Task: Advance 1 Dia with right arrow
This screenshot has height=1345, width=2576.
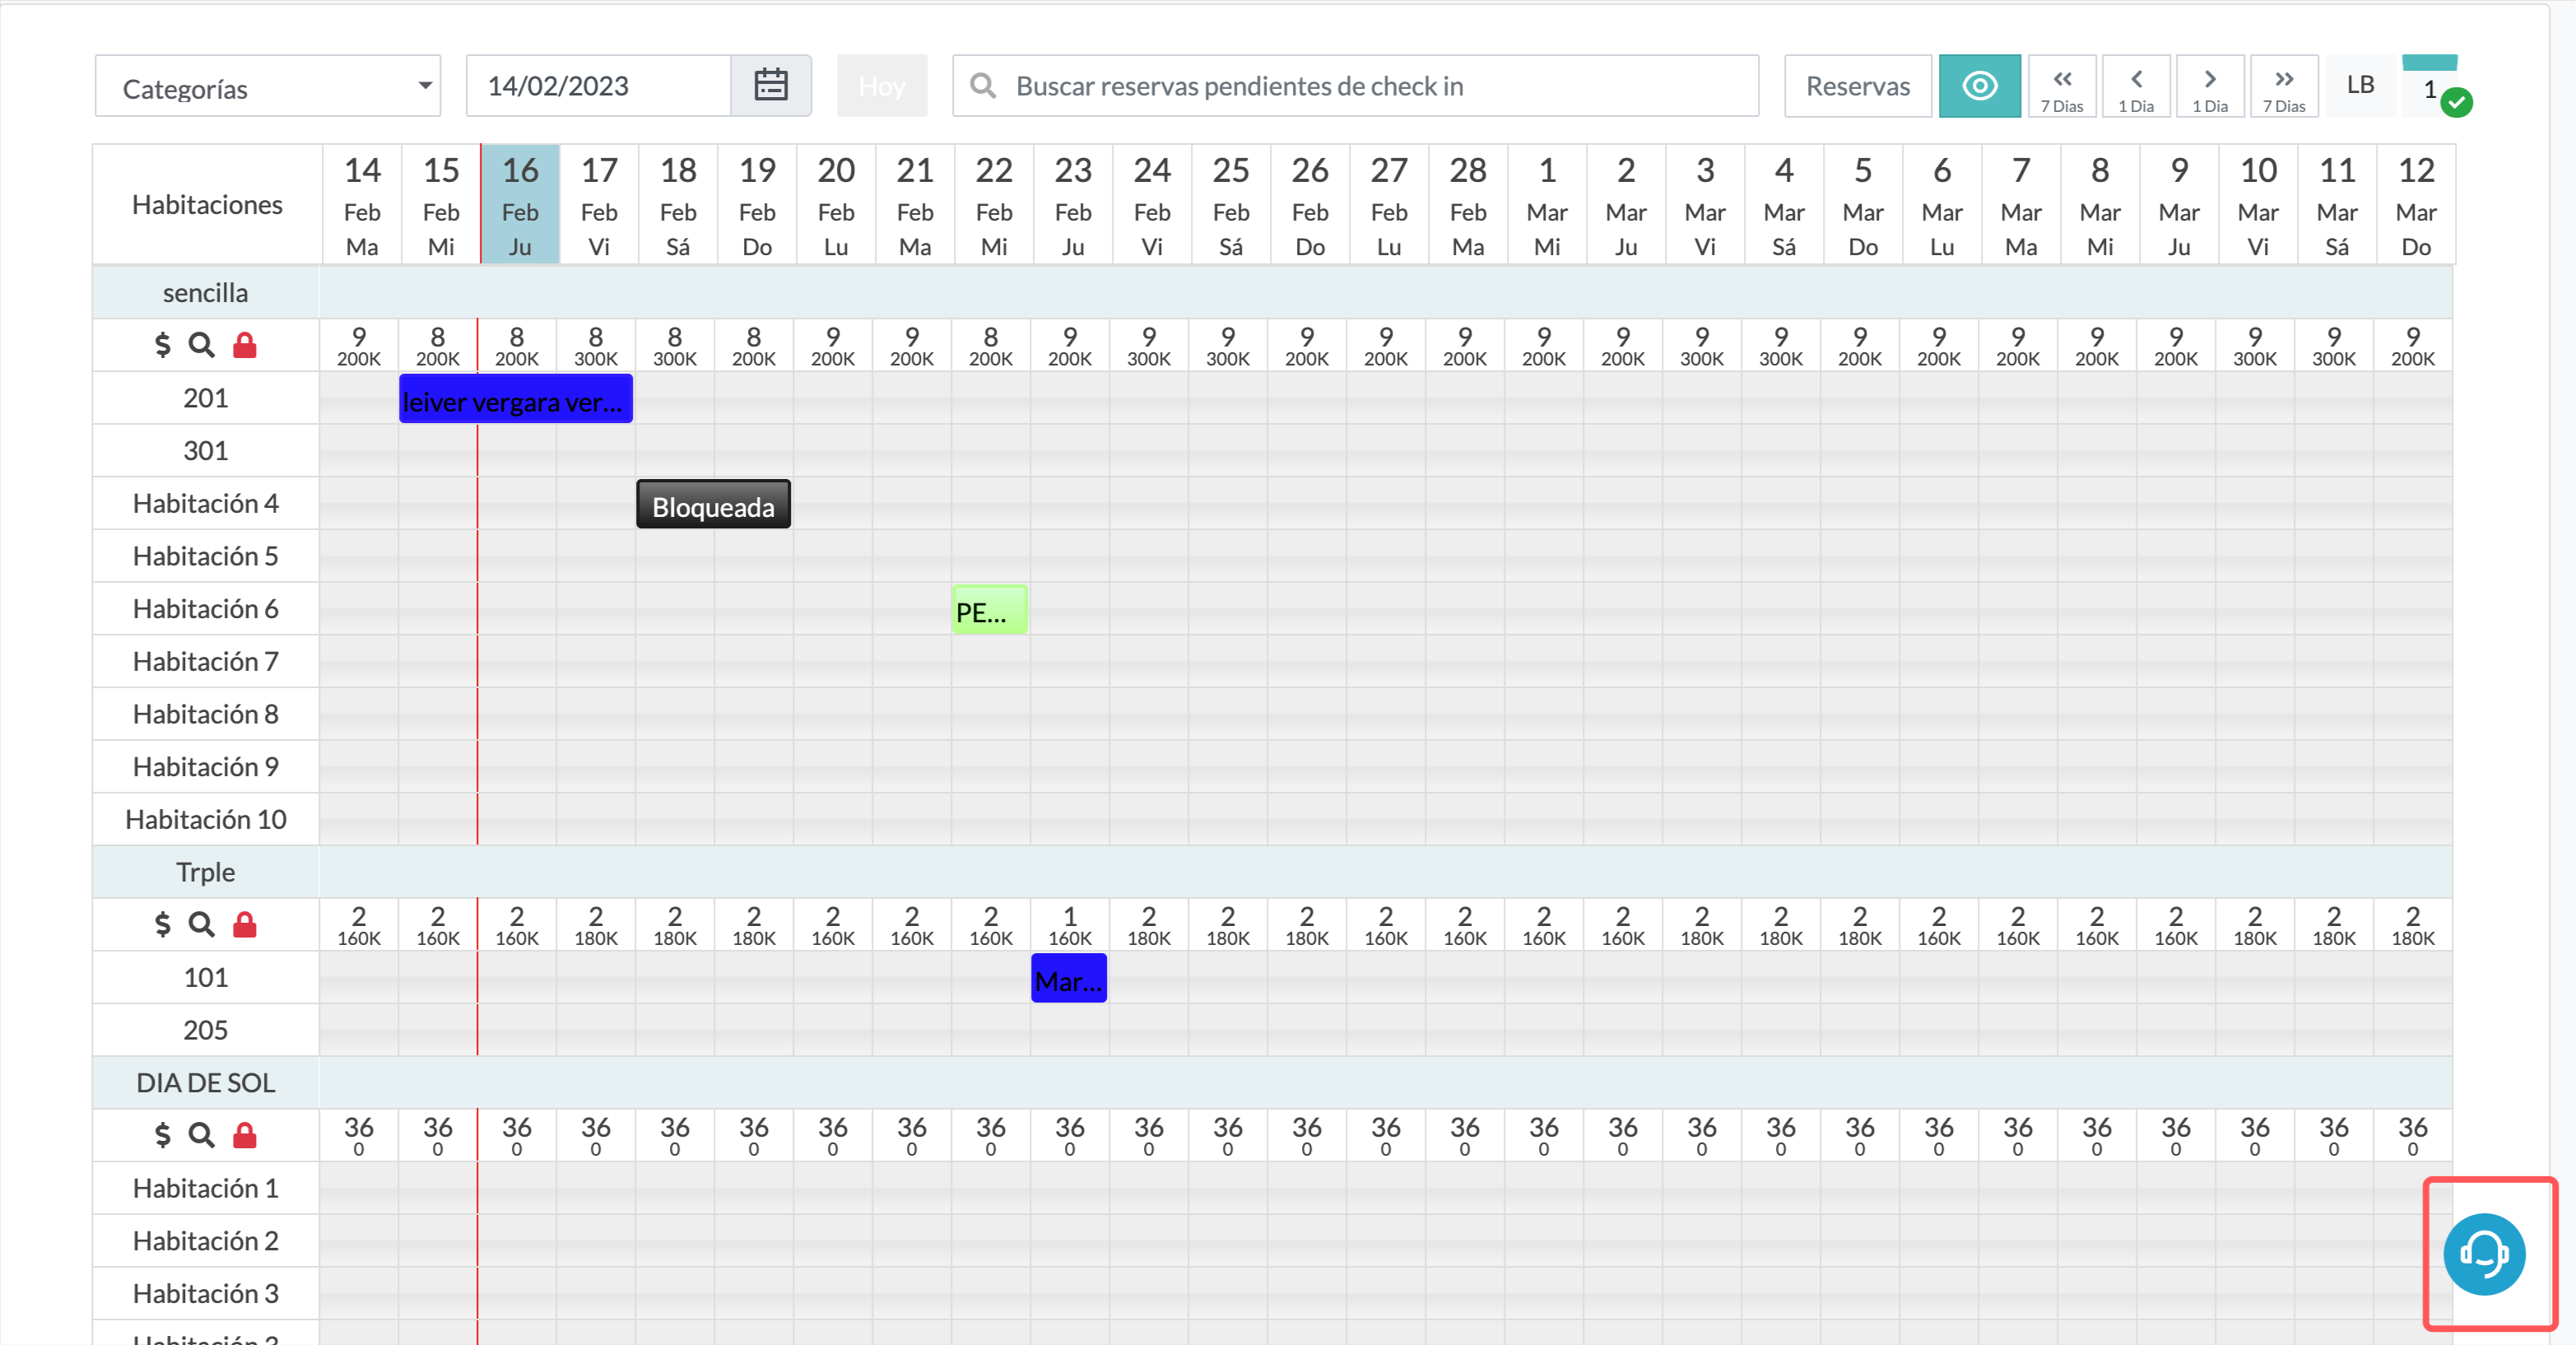Action: (x=2210, y=86)
